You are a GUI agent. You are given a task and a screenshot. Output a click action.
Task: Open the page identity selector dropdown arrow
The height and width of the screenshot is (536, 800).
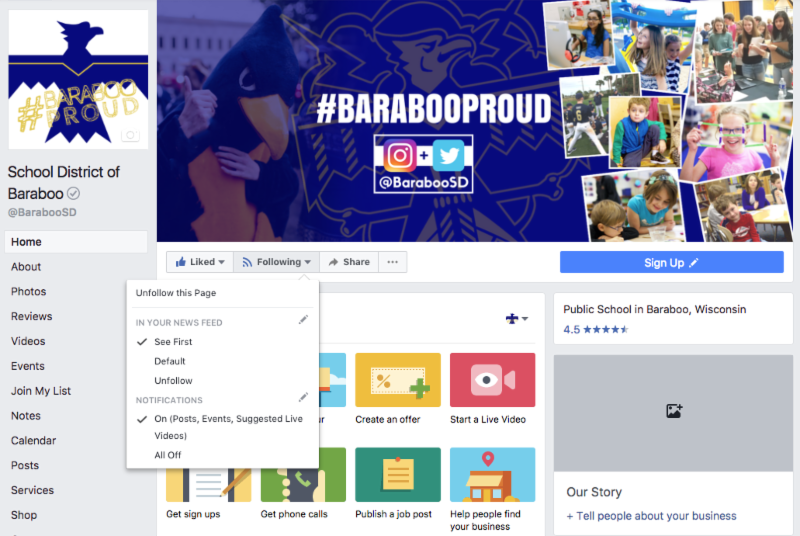(517, 319)
